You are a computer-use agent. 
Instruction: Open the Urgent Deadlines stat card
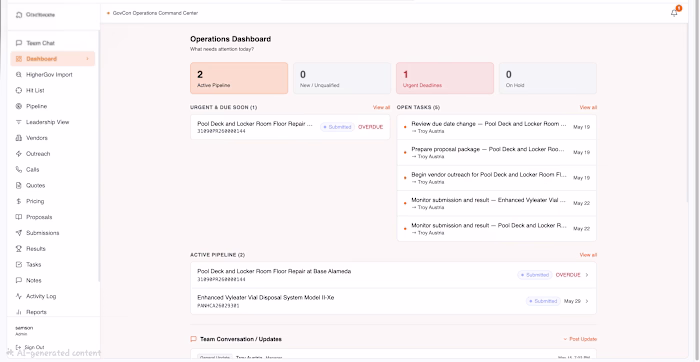tap(445, 78)
